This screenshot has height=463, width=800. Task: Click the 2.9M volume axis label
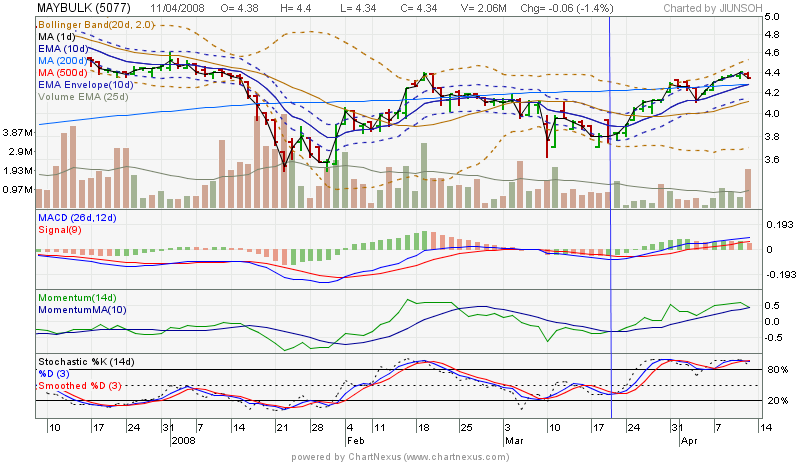[20, 152]
